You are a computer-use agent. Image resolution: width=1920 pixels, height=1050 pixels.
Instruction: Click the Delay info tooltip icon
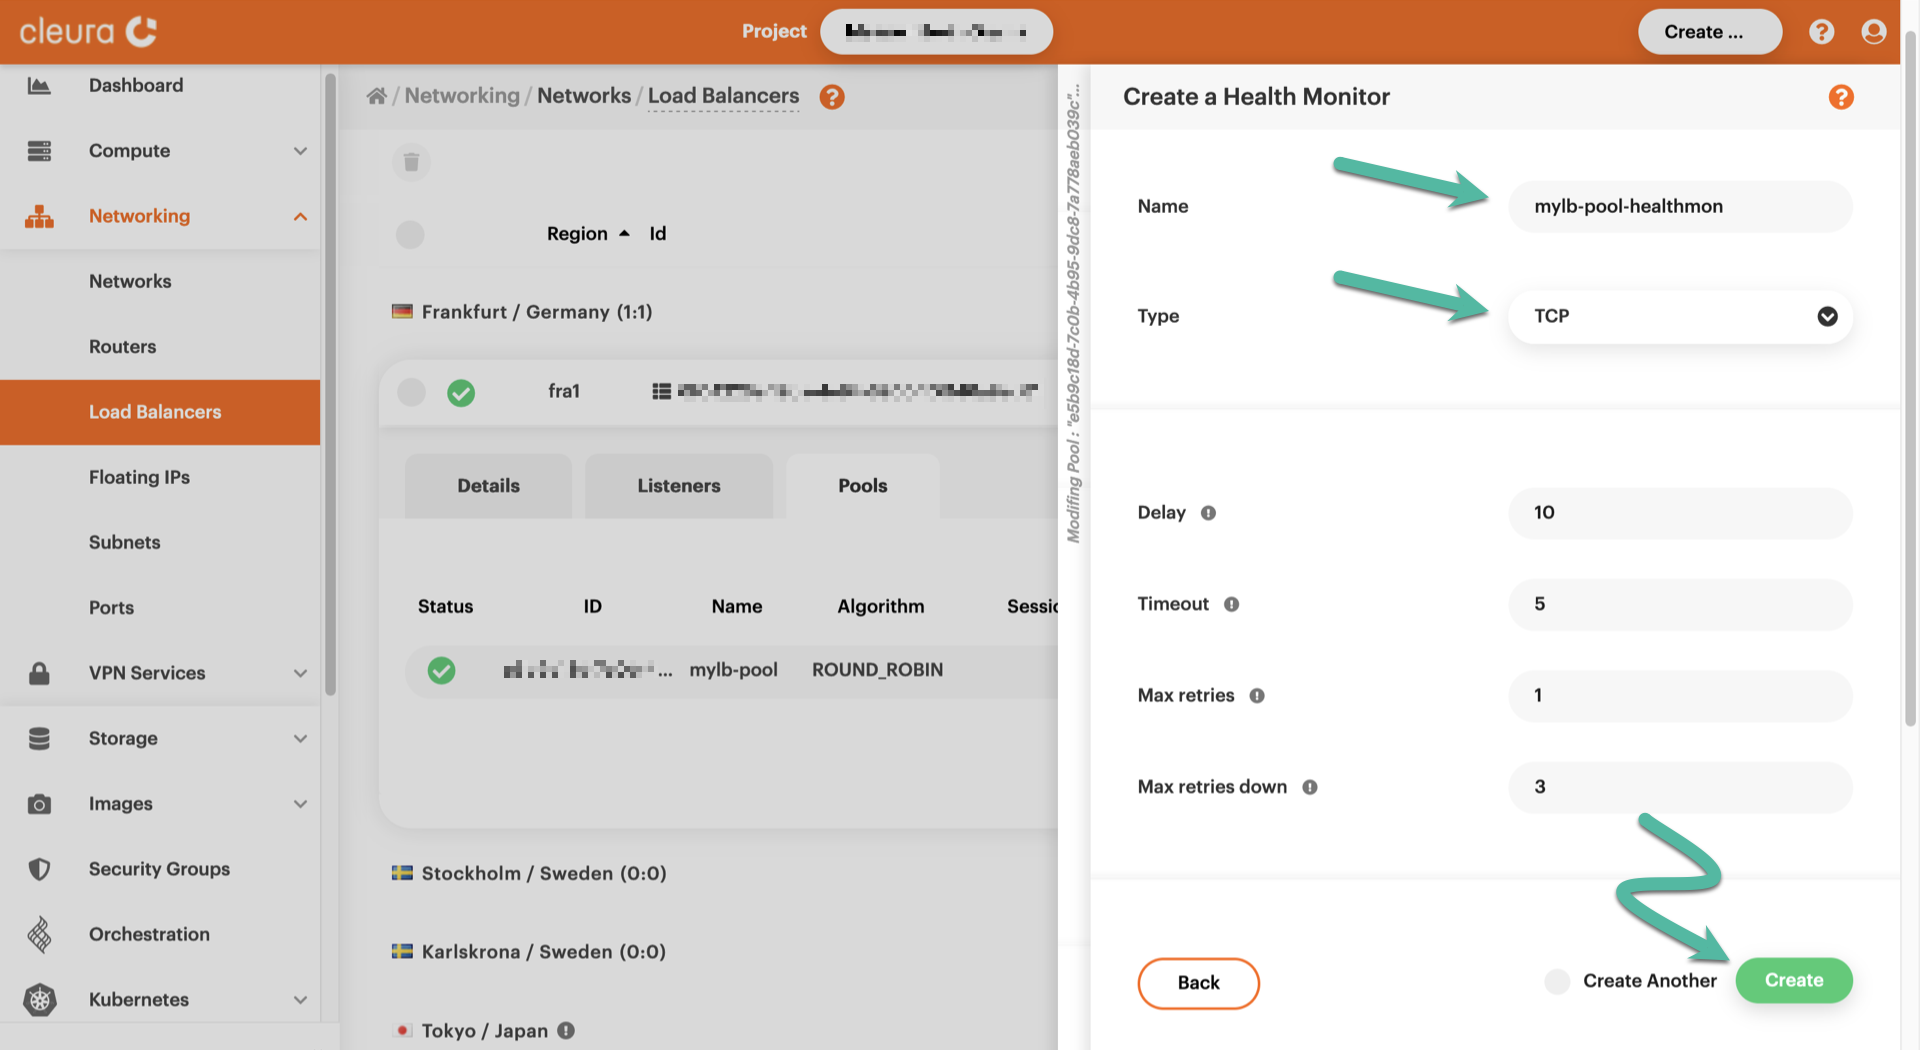pyautogui.click(x=1208, y=513)
